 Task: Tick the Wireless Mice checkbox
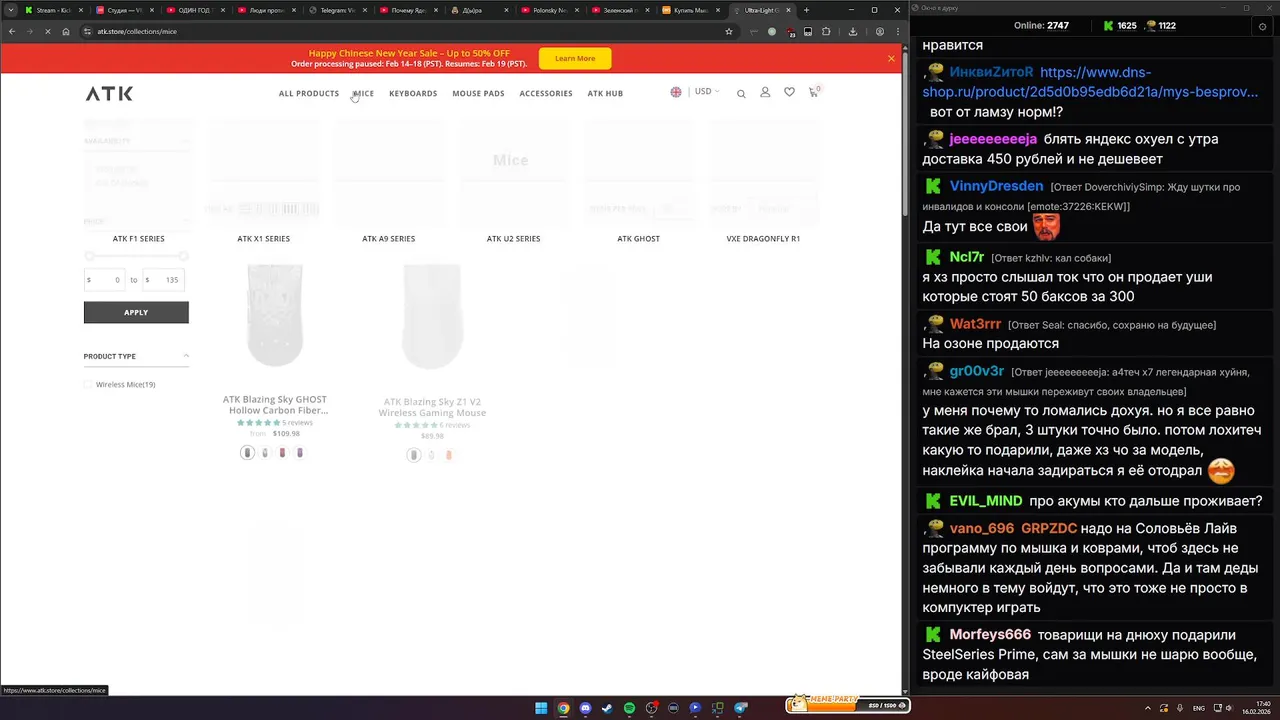pyautogui.click(x=88, y=384)
